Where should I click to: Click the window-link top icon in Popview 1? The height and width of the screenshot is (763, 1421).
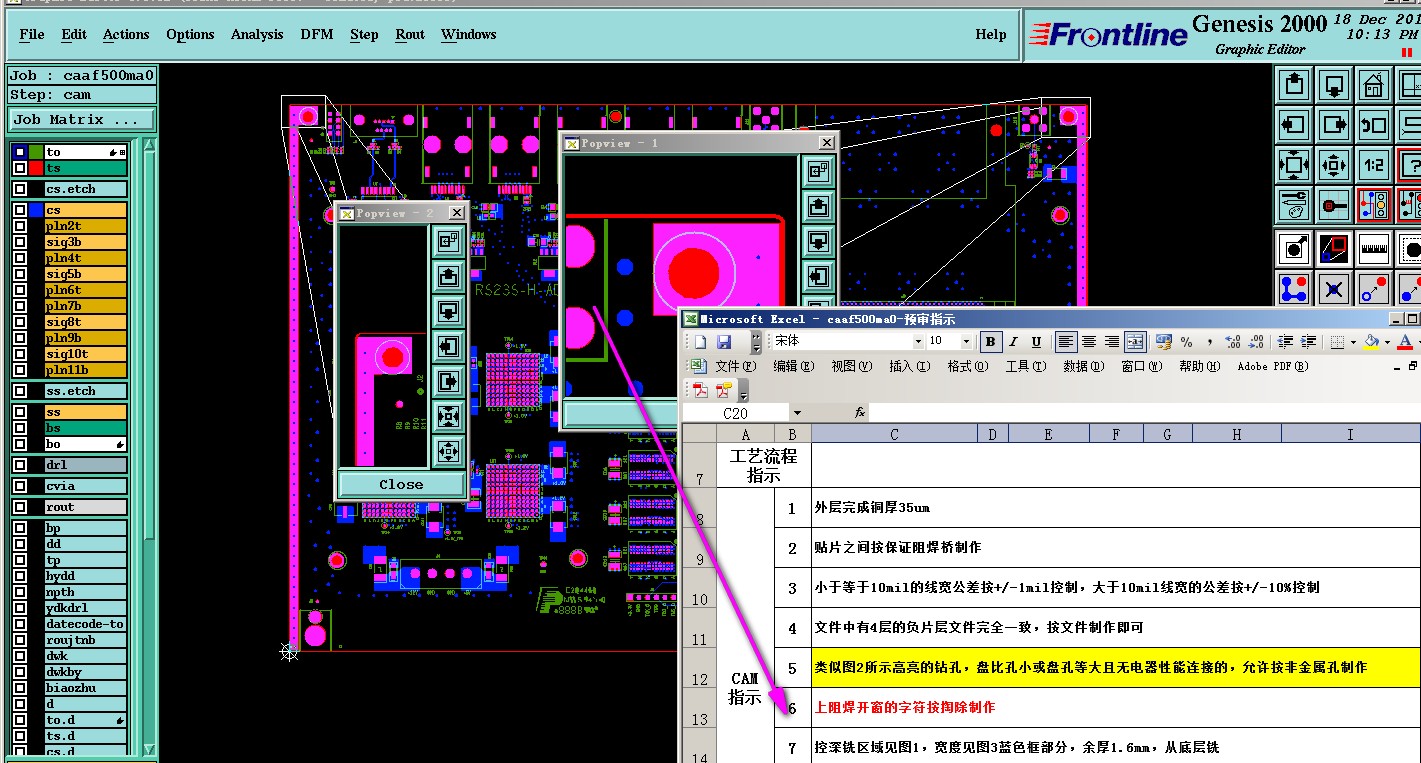point(819,172)
